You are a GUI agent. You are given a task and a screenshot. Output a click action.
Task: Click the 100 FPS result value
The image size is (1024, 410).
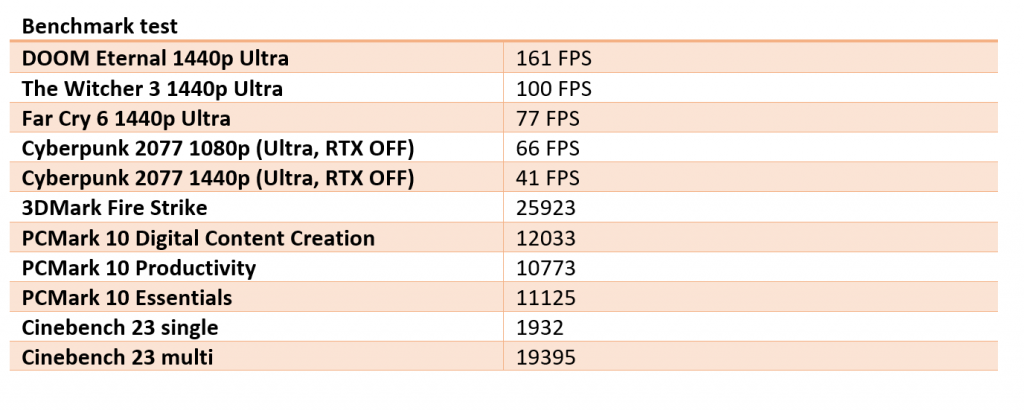(554, 88)
